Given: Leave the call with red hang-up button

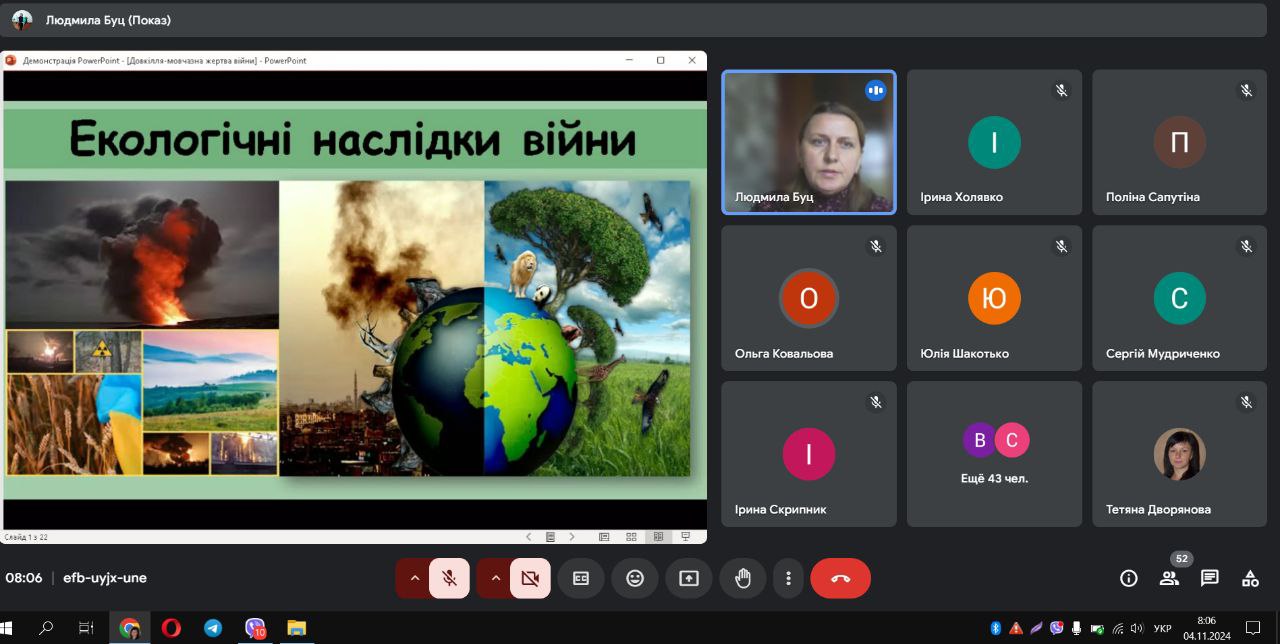Looking at the screenshot, I should 840,578.
